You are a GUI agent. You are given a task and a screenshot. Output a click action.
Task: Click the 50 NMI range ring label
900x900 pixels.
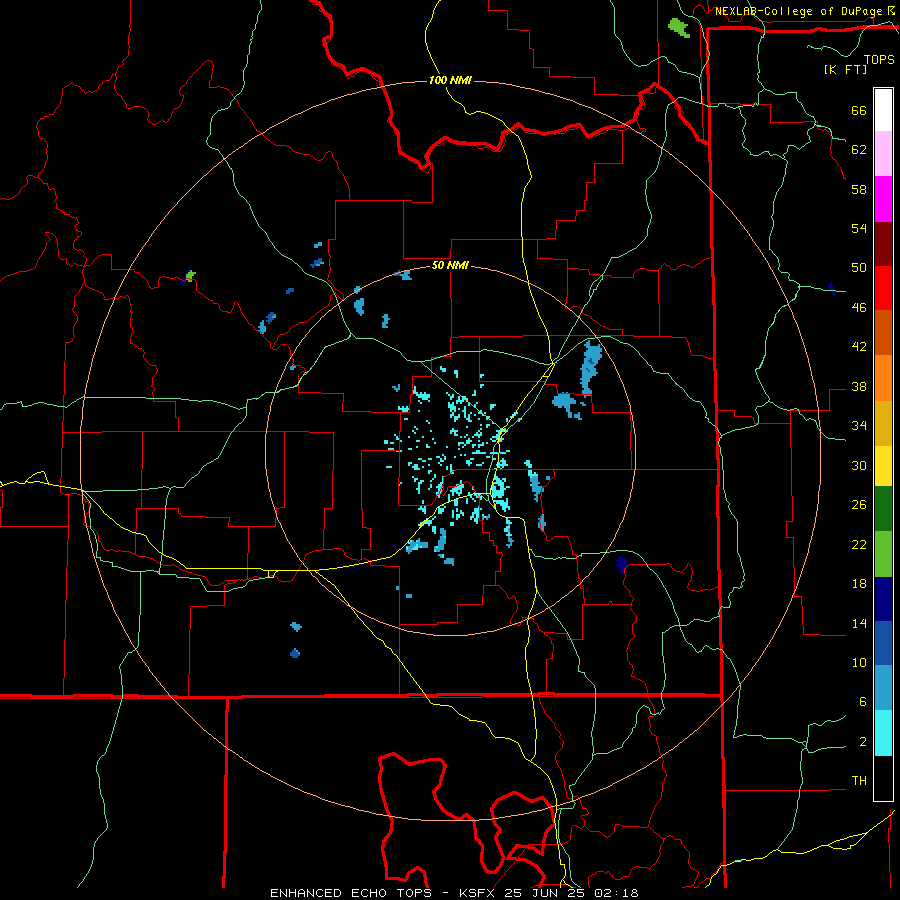click(x=450, y=265)
